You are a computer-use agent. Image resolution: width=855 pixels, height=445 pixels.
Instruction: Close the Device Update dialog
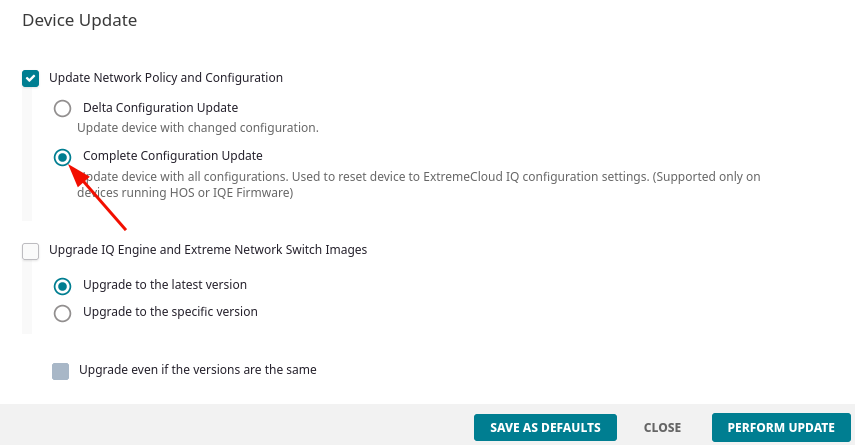tap(662, 427)
